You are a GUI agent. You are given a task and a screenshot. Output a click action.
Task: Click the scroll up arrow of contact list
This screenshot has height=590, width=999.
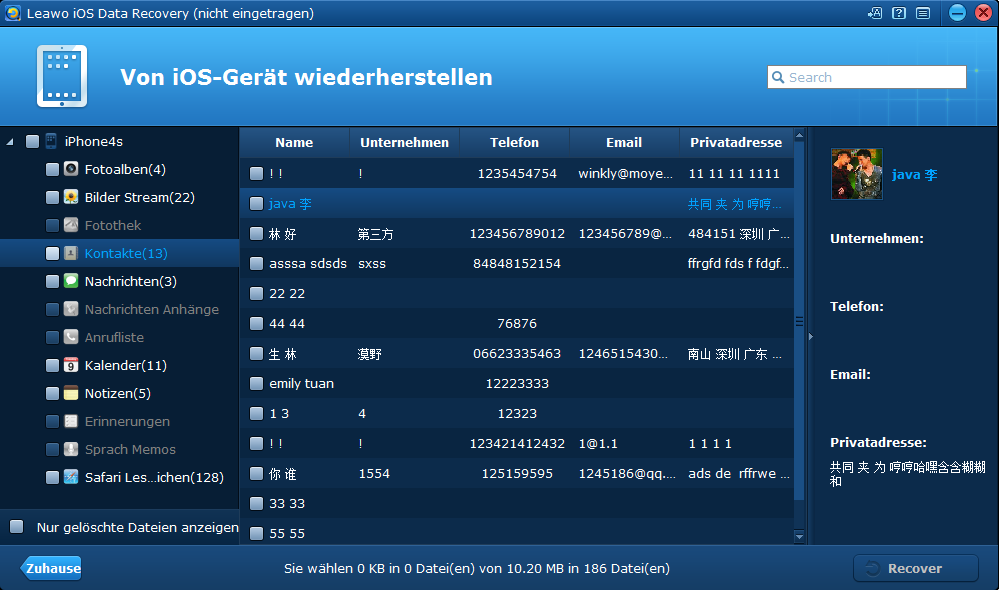click(x=799, y=135)
